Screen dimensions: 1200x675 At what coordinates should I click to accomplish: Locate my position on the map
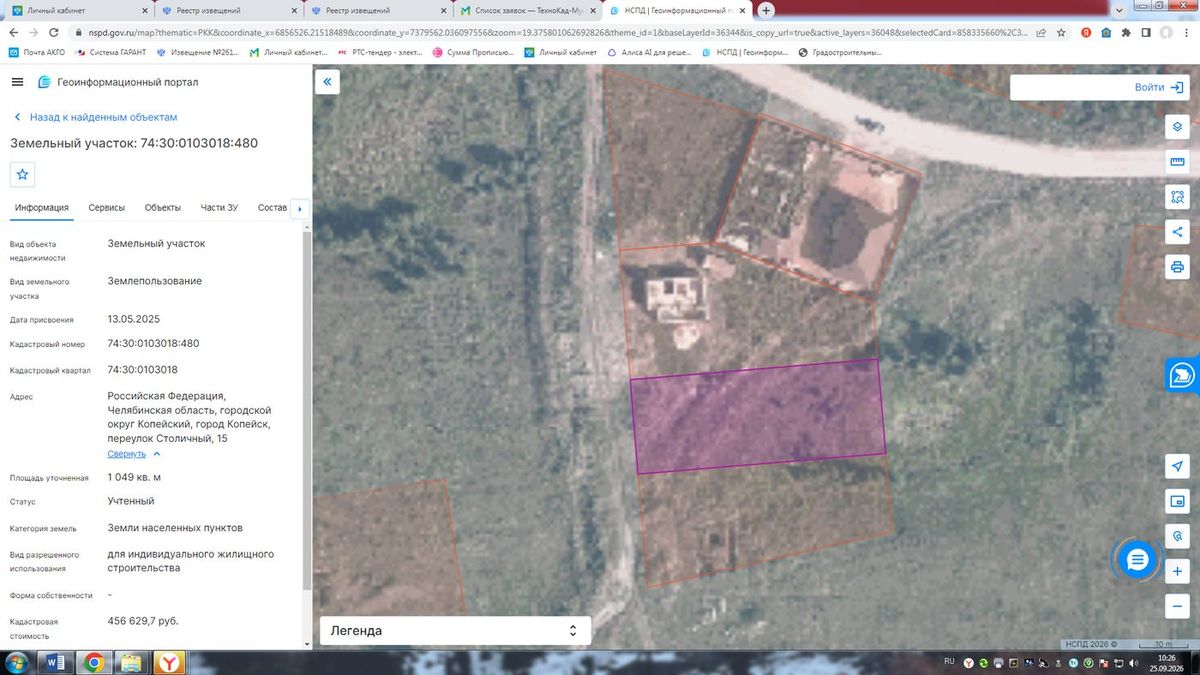pos(1177,467)
